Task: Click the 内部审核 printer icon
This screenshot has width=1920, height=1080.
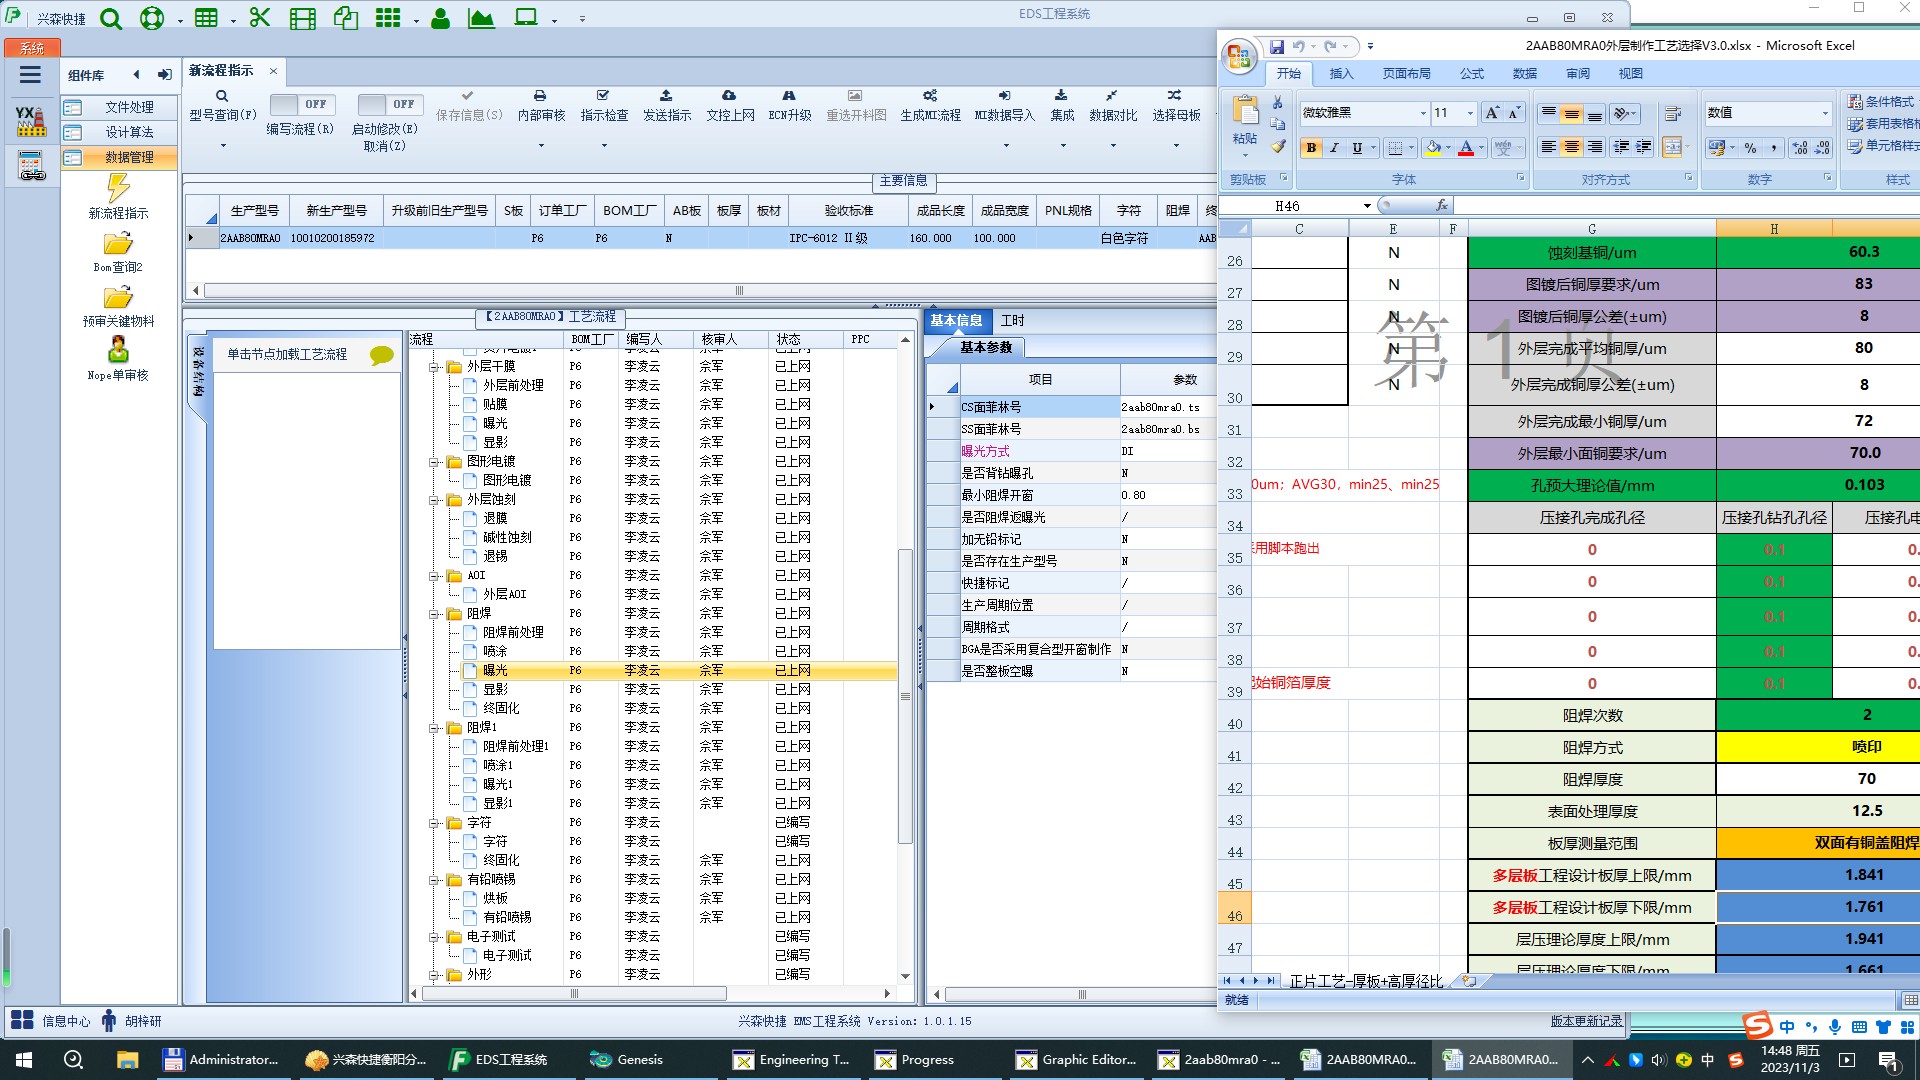Action: pos(540,96)
